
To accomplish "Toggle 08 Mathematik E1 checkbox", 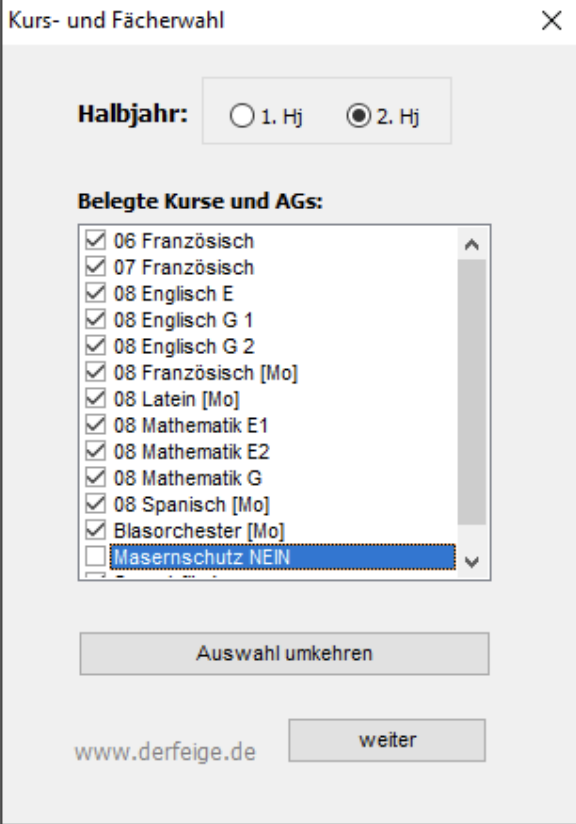I will [95, 425].
